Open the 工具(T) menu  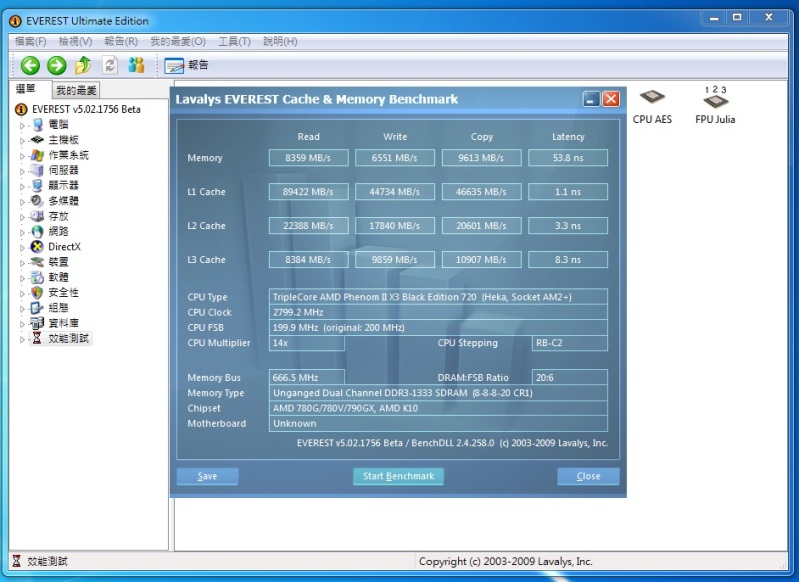pos(234,41)
